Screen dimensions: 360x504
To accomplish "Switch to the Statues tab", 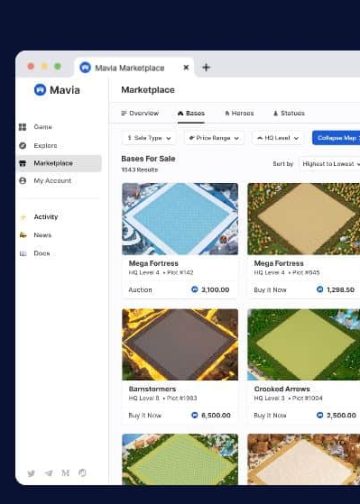I will 289,113.
